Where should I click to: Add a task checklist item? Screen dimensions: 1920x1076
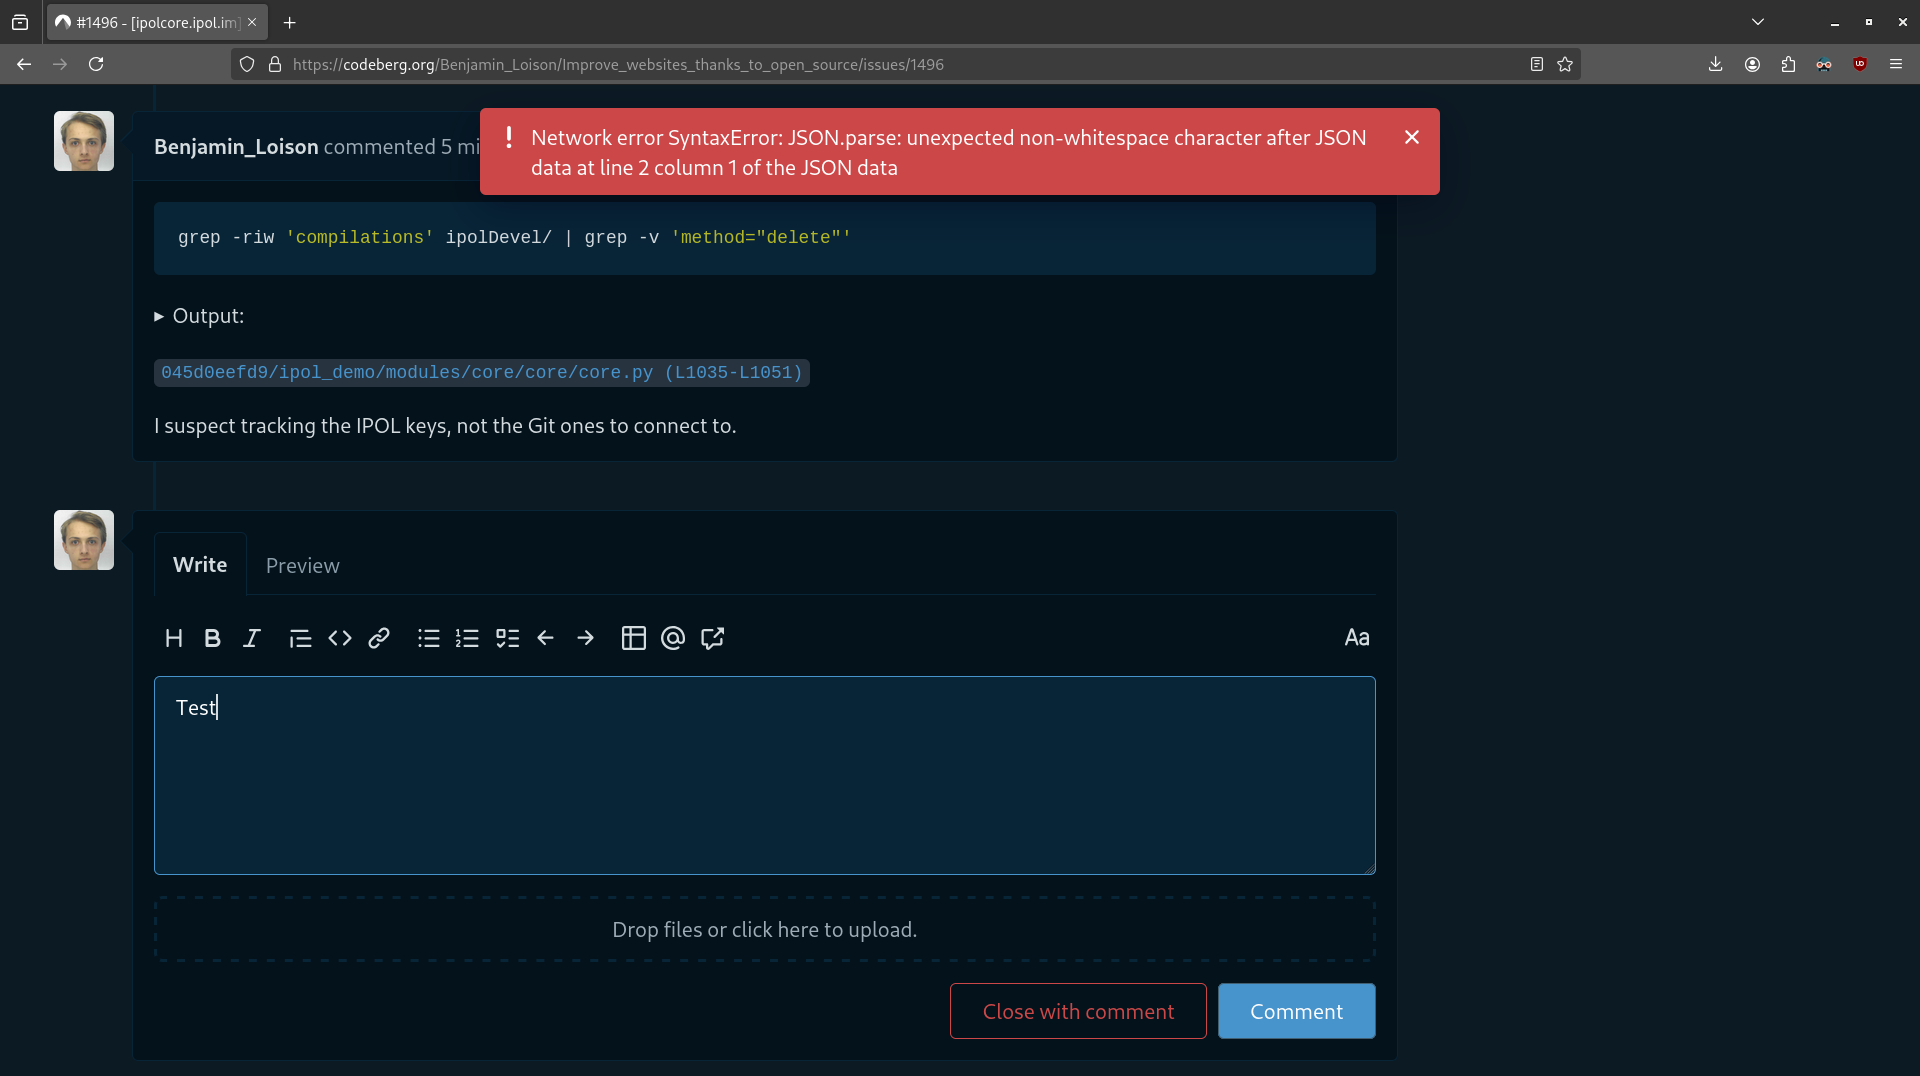pos(507,638)
